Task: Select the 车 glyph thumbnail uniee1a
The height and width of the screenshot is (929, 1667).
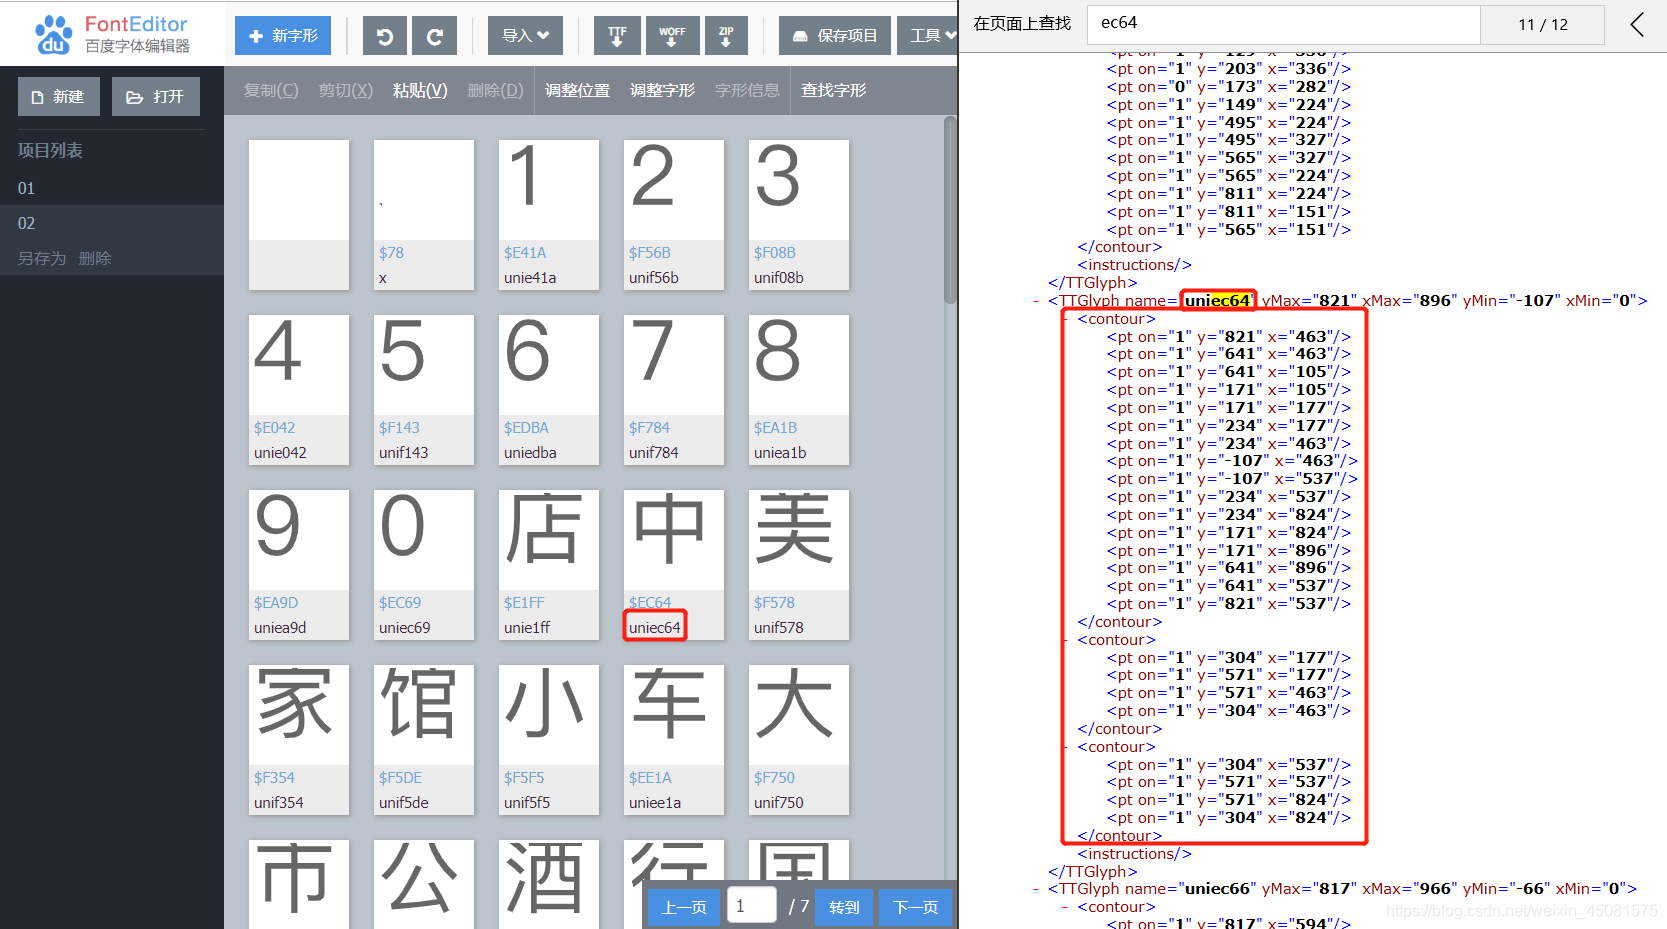Action: pos(674,740)
